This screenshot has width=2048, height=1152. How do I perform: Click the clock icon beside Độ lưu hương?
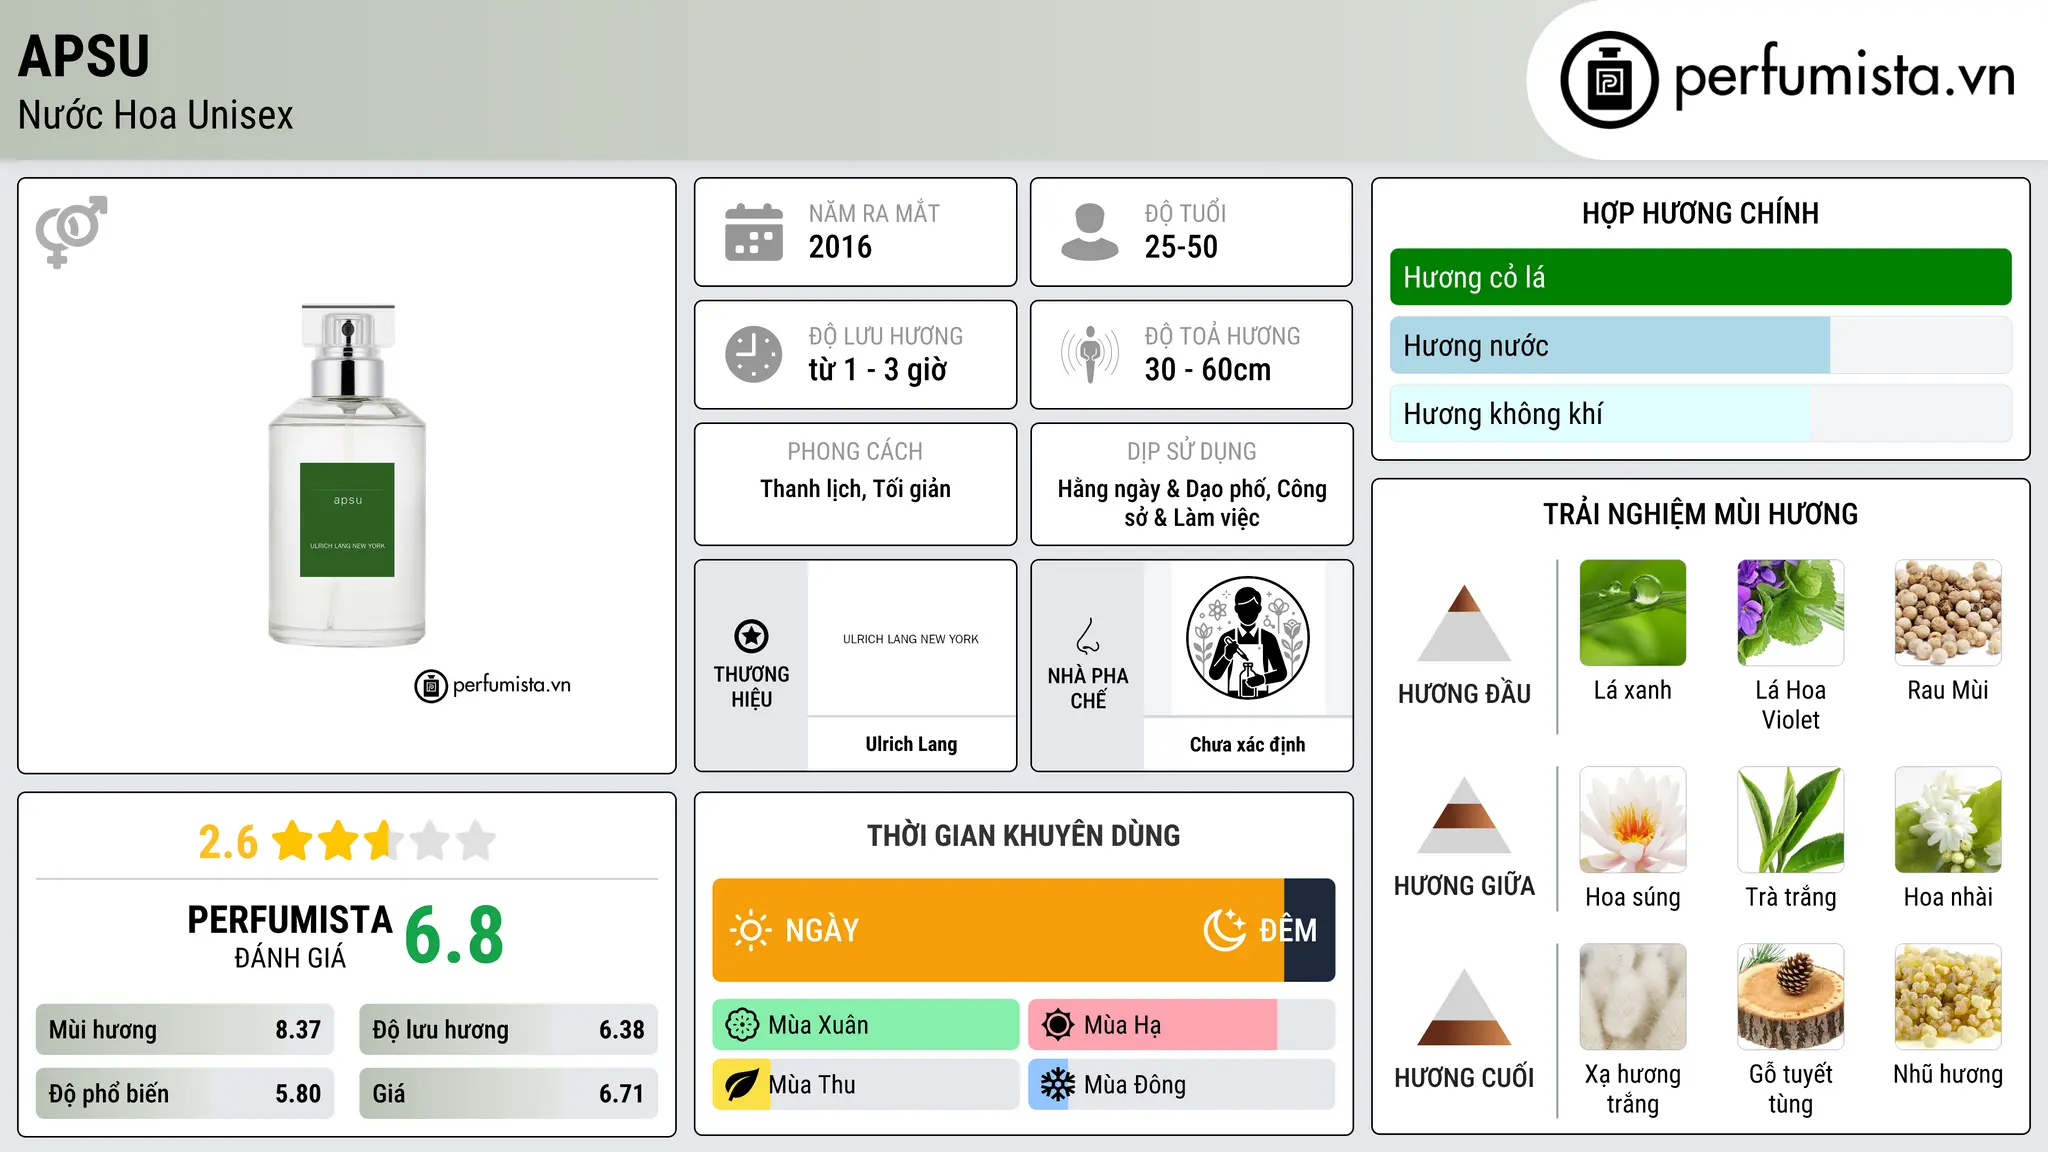tap(754, 354)
